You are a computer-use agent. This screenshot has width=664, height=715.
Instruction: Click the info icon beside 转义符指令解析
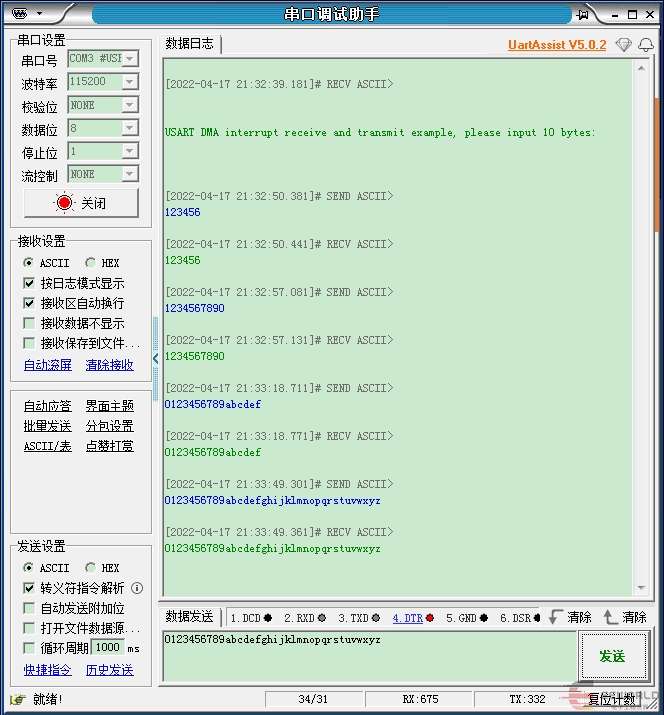coord(137,588)
